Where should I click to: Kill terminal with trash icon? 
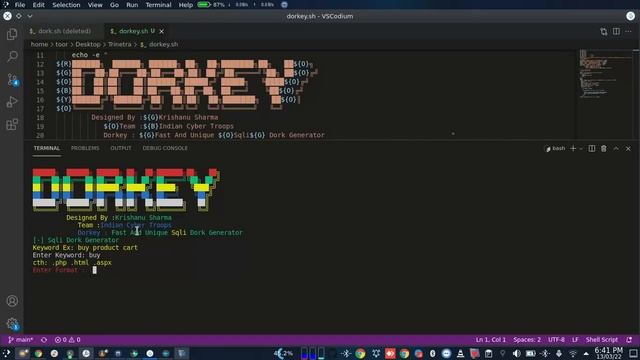pyautogui.click(x=604, y=149)
